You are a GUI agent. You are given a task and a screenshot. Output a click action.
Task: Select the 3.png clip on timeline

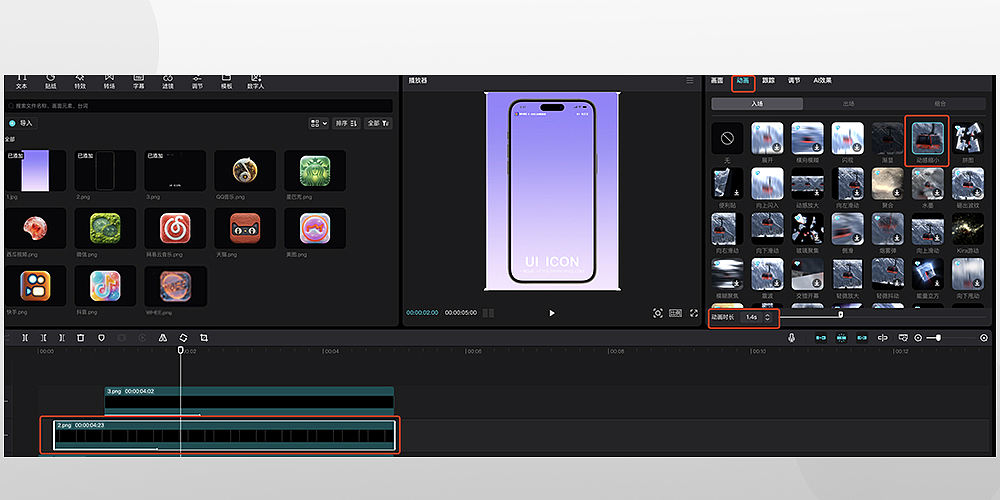pyautogui.click(x=249, y=401)
